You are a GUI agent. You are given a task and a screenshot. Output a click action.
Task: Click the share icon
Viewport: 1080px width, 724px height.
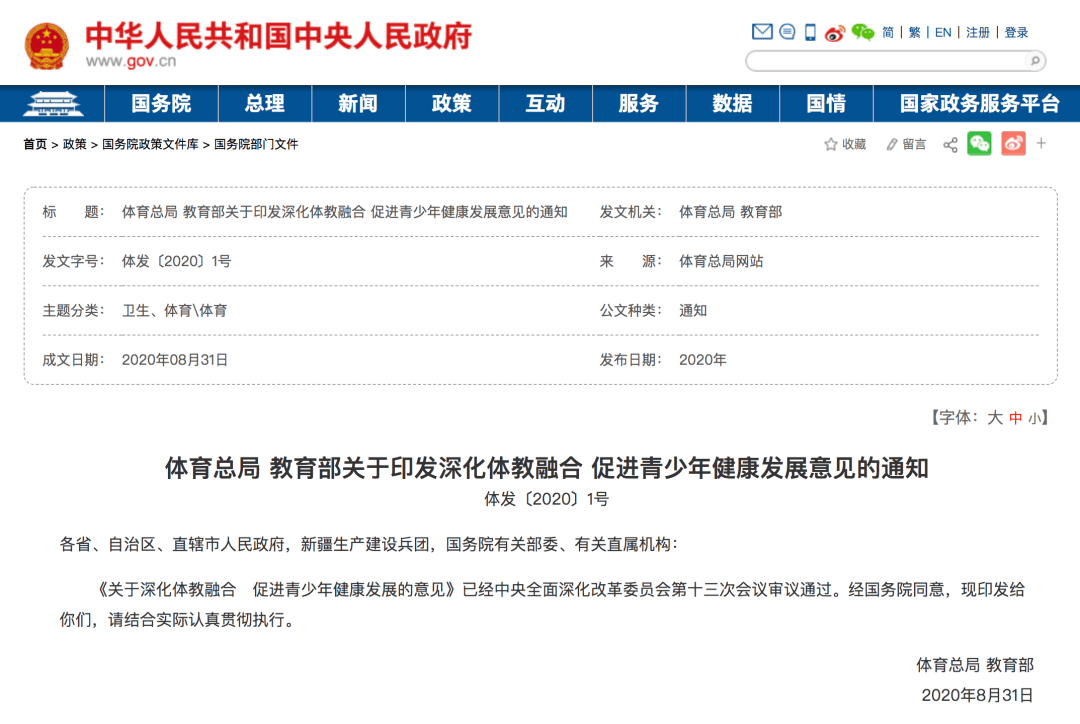click(x=951, y=144)
